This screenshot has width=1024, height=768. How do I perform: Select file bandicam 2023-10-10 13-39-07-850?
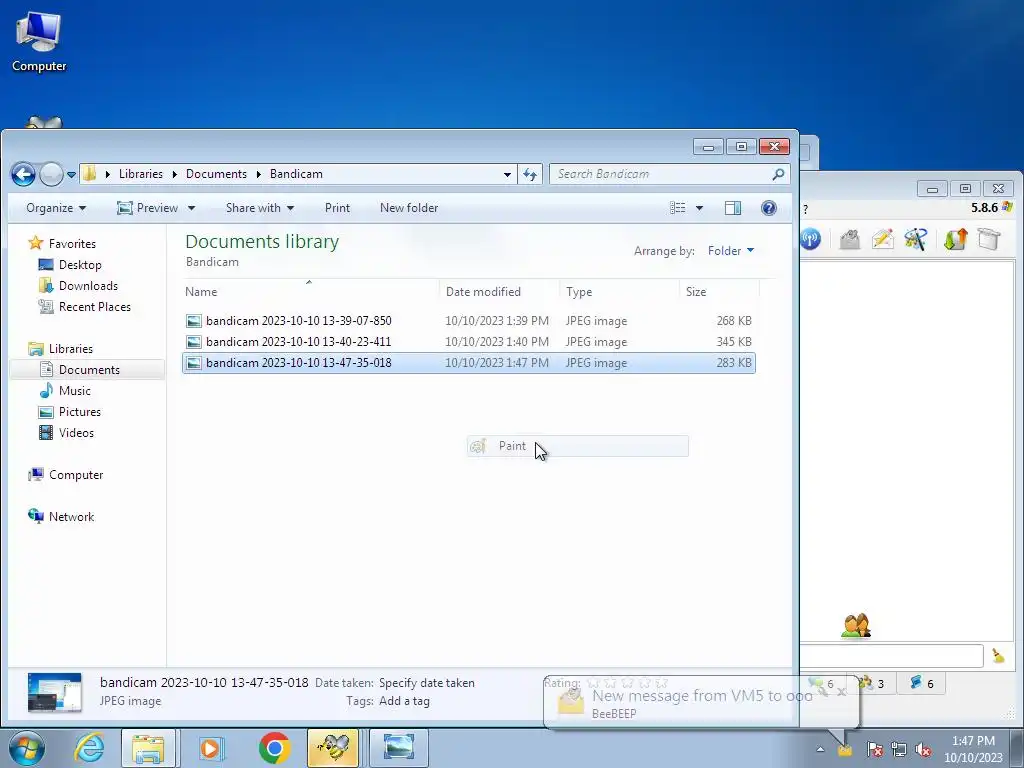coord(469,321)
